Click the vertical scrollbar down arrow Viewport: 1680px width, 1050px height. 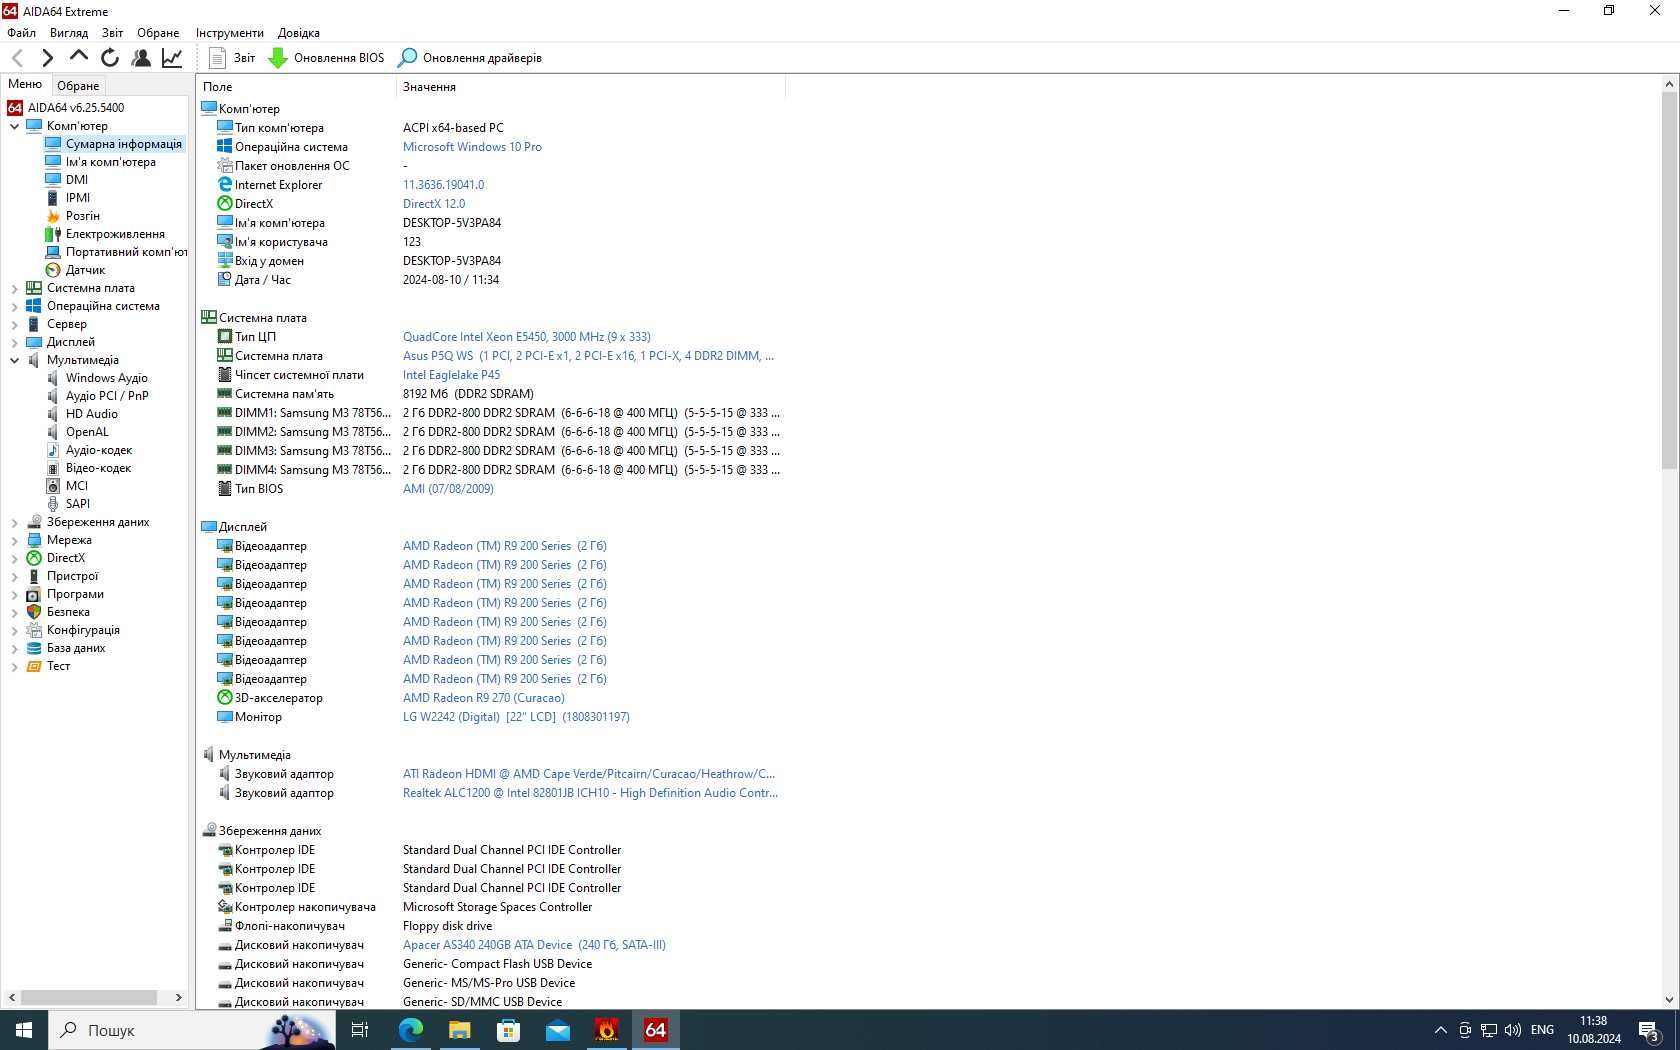pyautogui.click(x=1669, y=999)
